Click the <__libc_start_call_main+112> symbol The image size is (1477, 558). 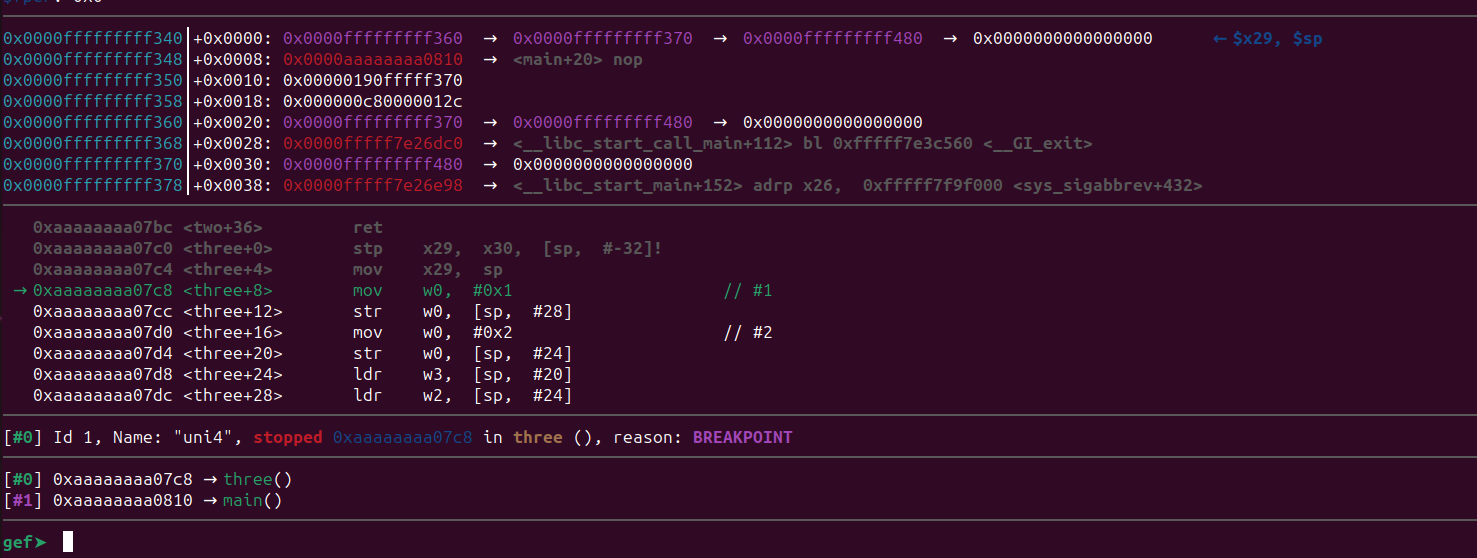[657, 144]
